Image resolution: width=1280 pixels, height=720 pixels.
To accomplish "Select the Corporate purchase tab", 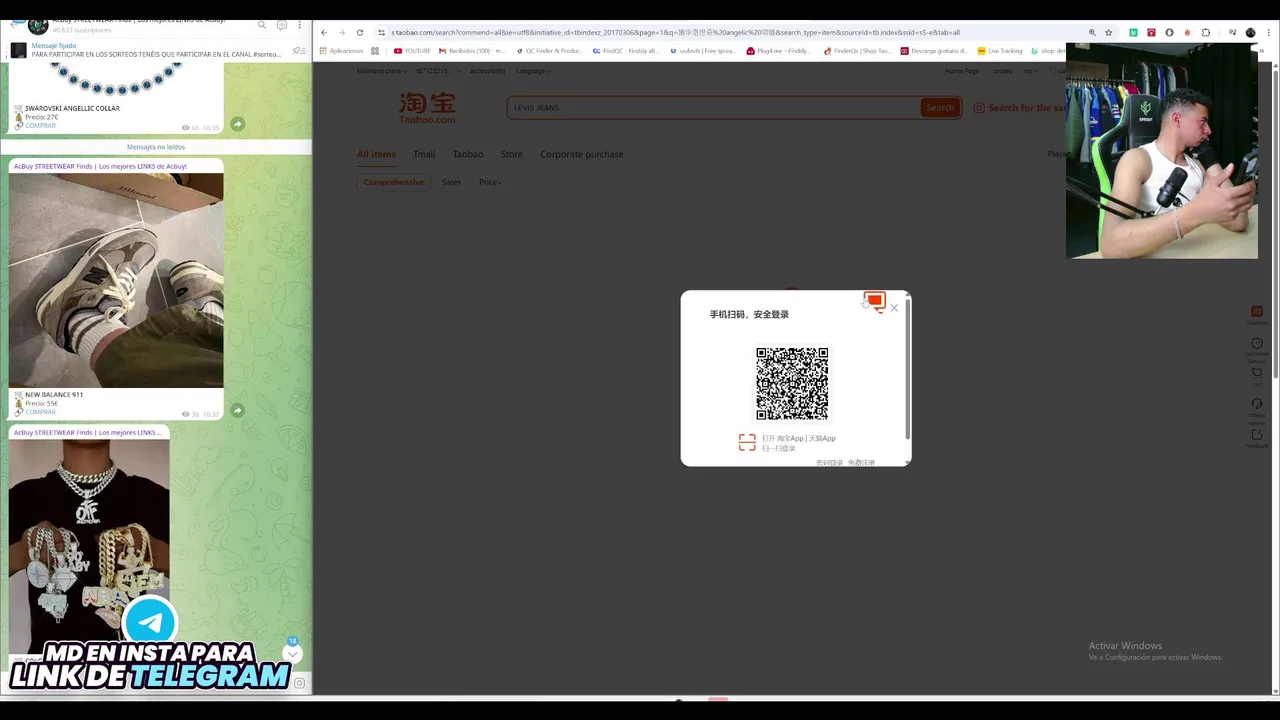I will point(582,154).
